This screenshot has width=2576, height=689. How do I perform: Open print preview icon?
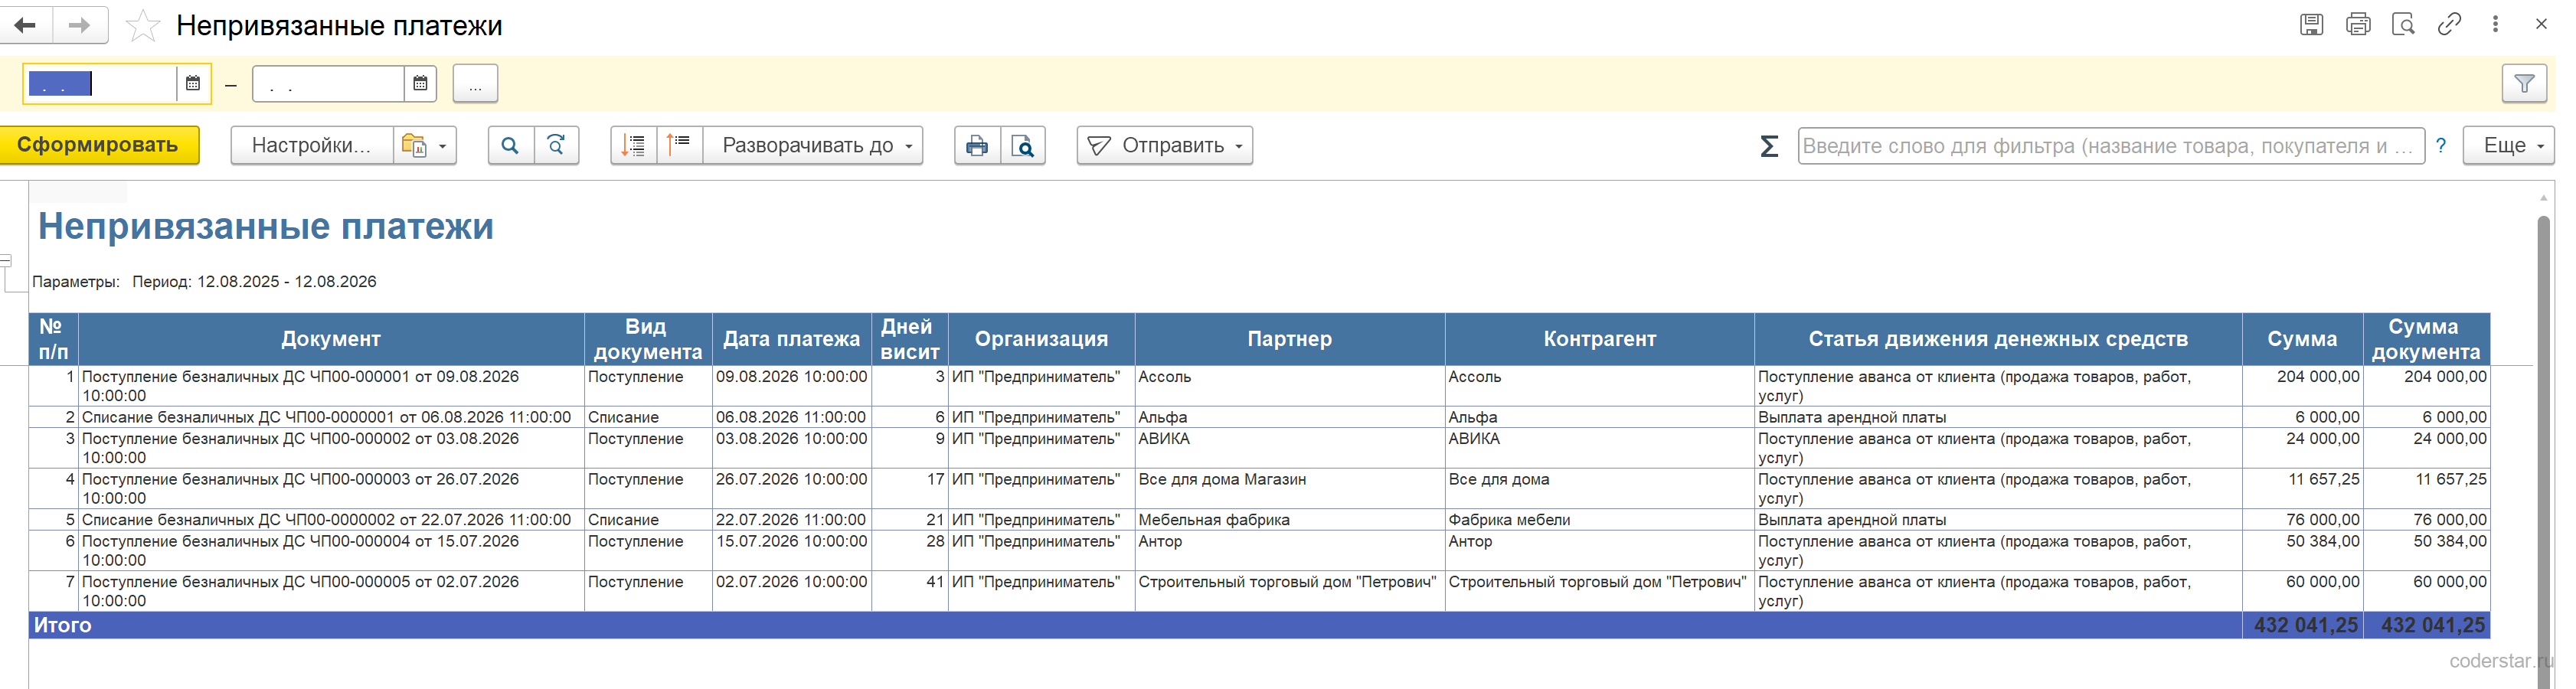coord(1023,146)
